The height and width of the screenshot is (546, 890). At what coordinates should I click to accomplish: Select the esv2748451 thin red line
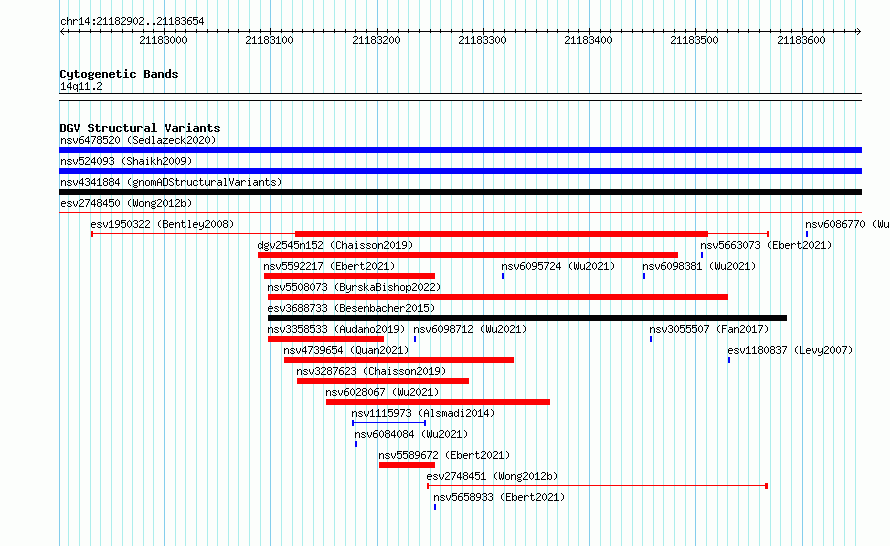598,486
